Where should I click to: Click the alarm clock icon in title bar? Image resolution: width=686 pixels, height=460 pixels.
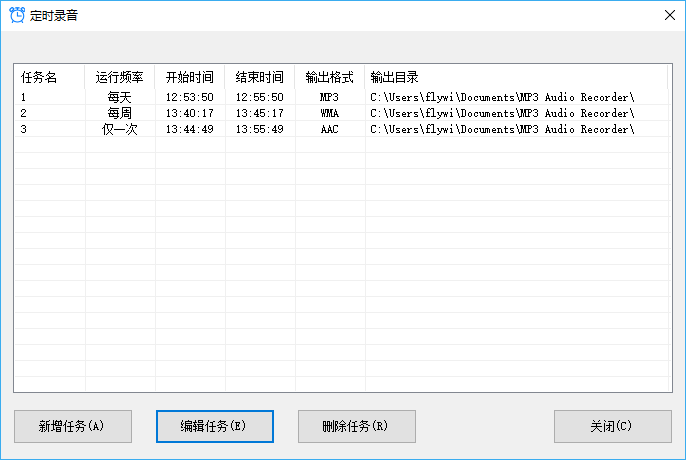click(x=16, y=15)
